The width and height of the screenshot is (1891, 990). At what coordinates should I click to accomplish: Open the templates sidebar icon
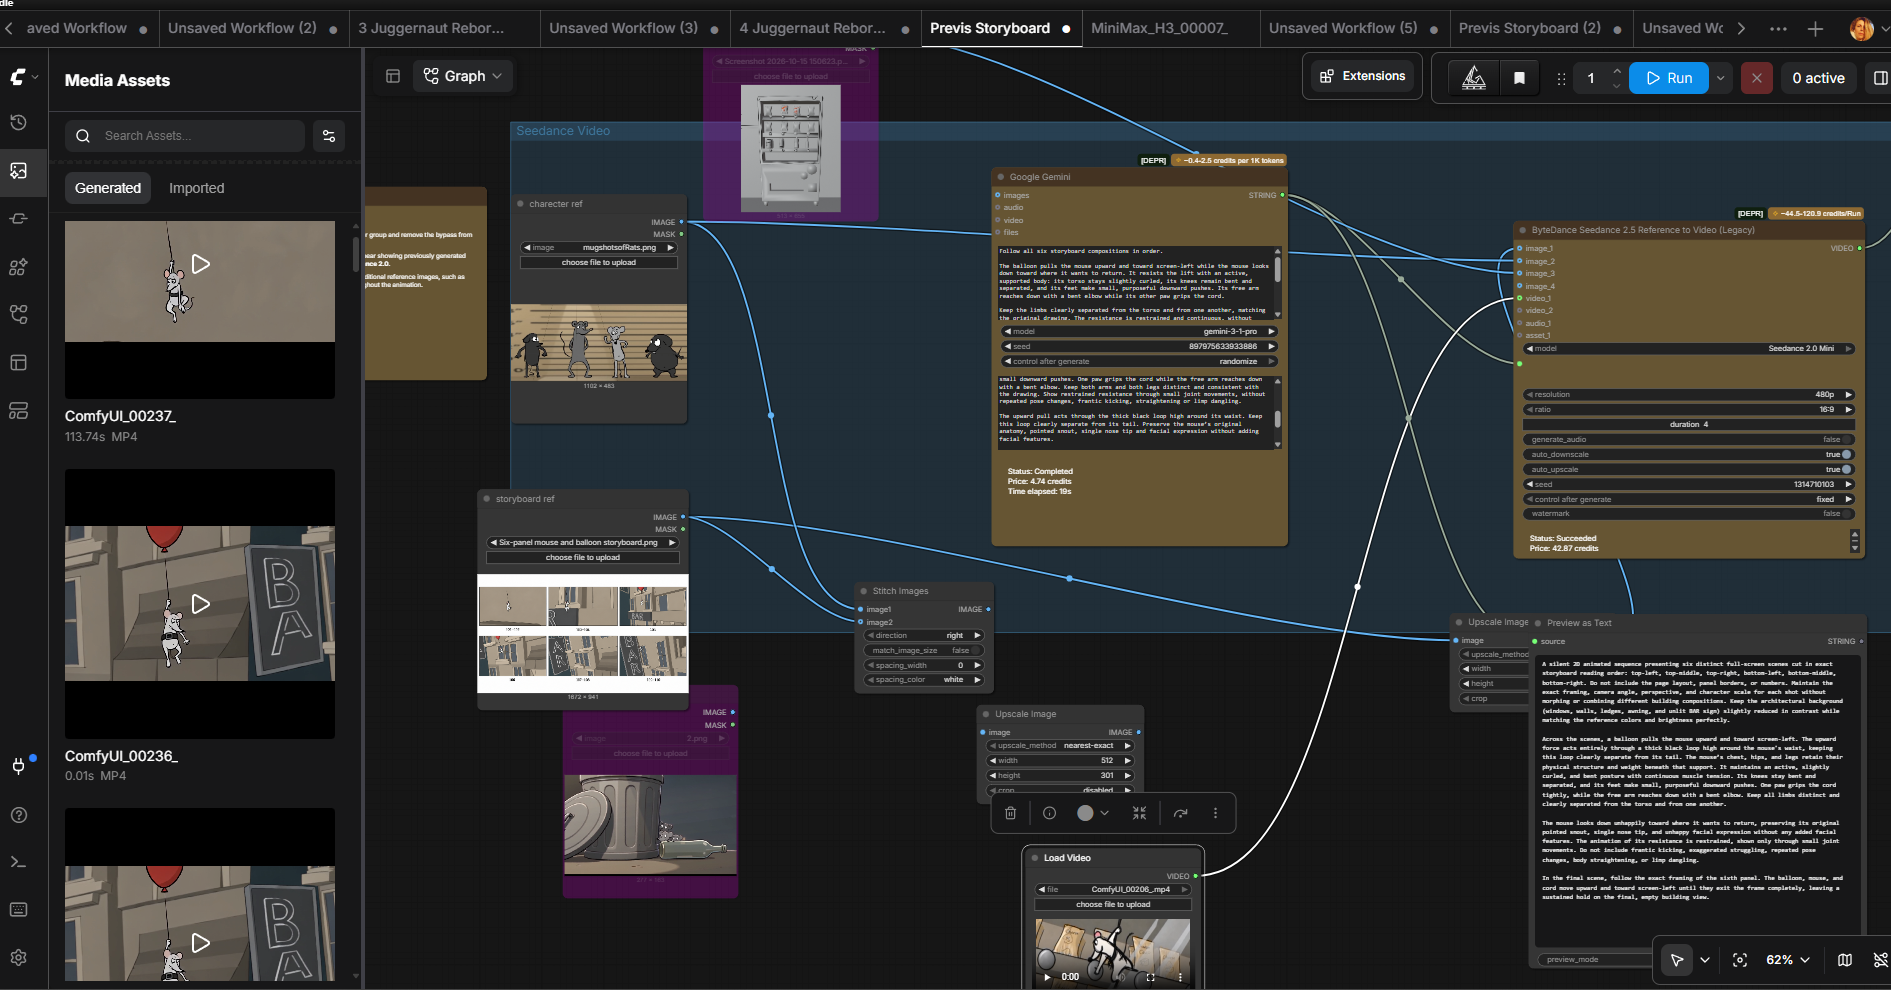tap(18, 411)
